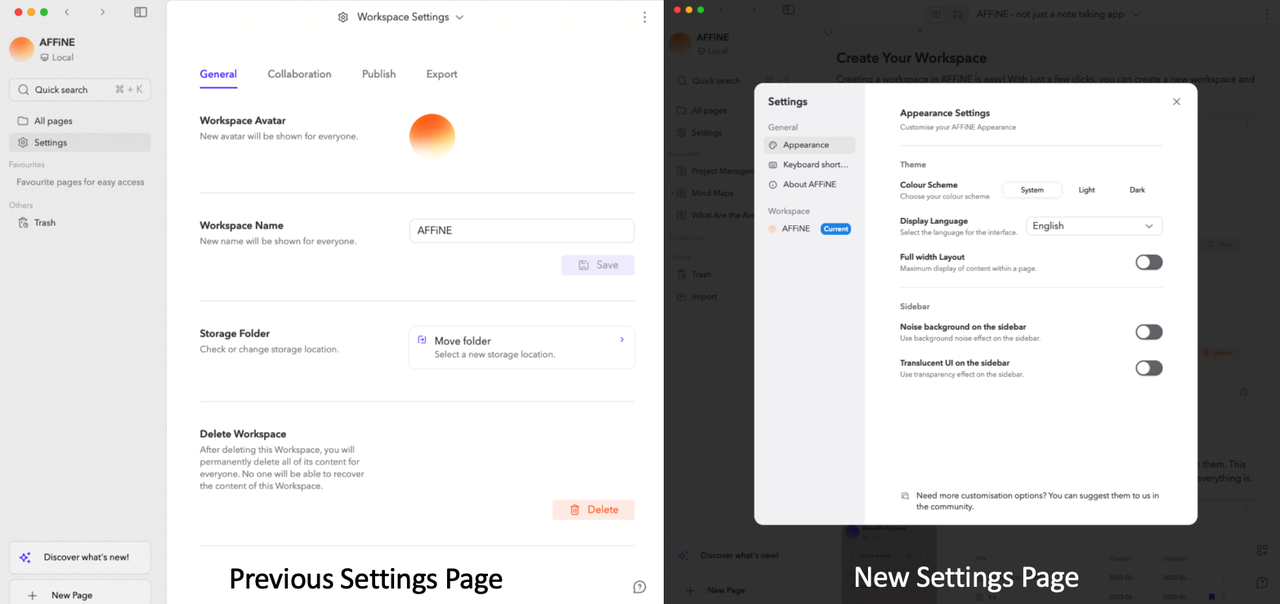Click New Page button in left window
Image resolution: width=1280 pixels, height=604 pixels.
[80, 594]
